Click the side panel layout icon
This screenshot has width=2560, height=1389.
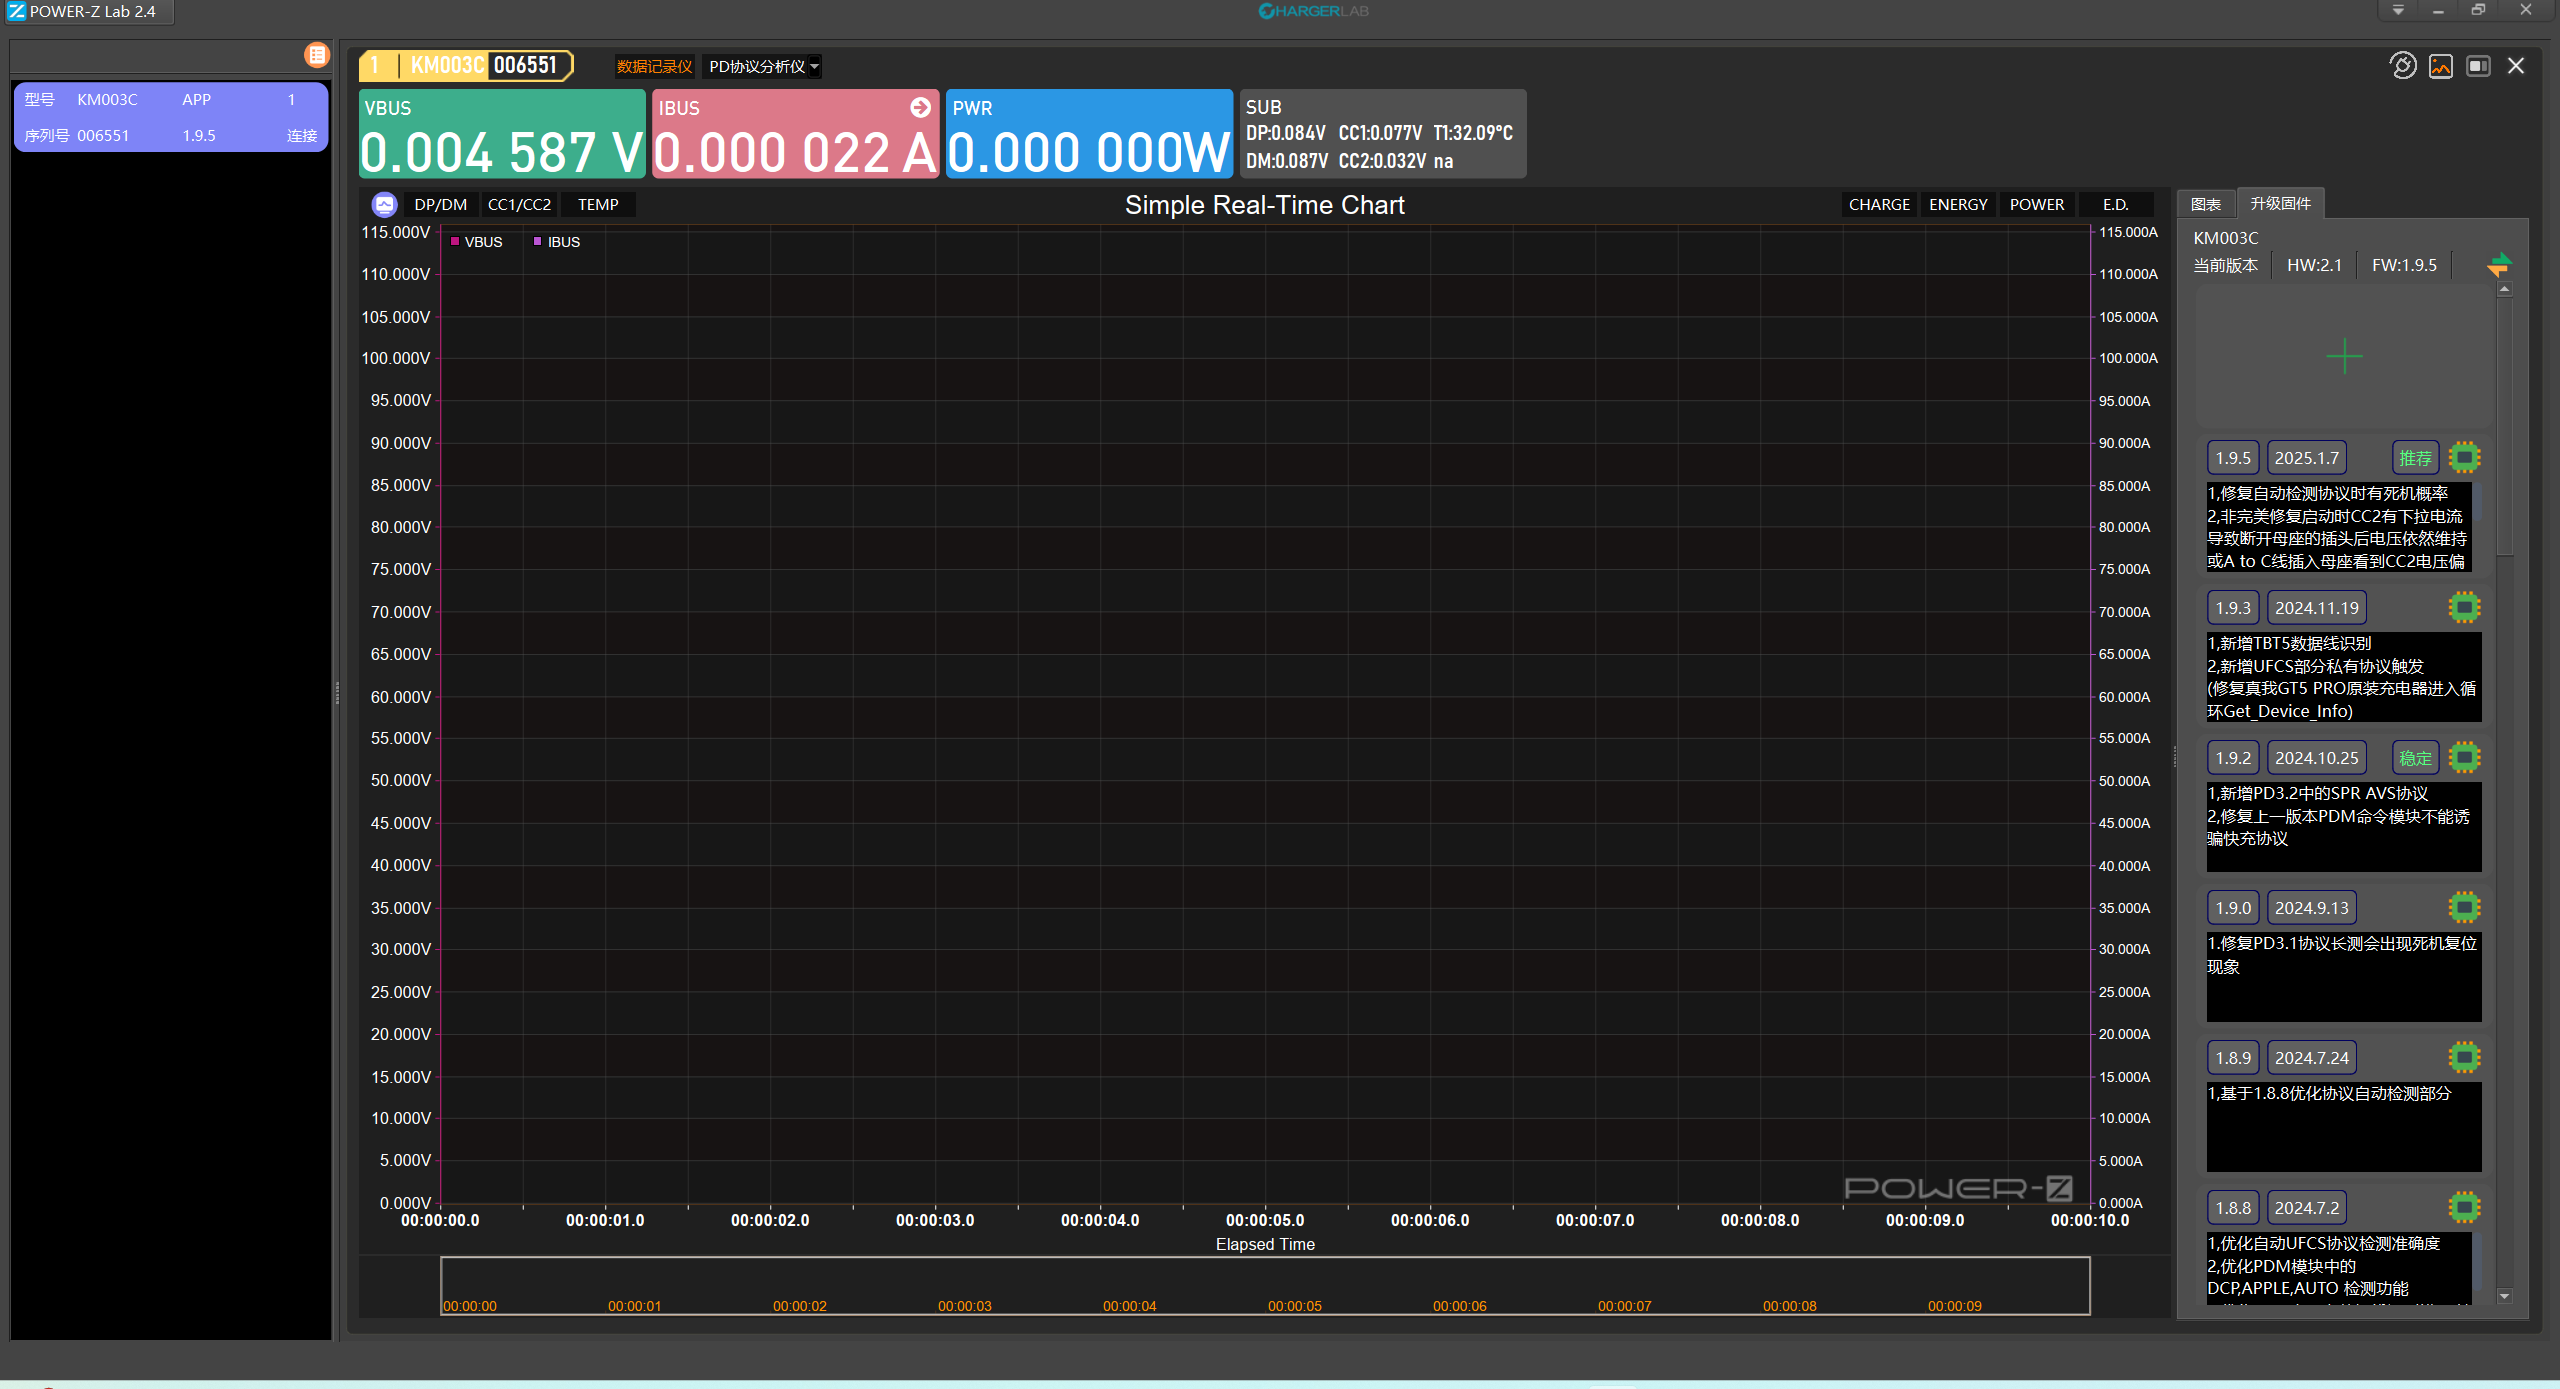pyautogui.click(x=2478, y=66)
